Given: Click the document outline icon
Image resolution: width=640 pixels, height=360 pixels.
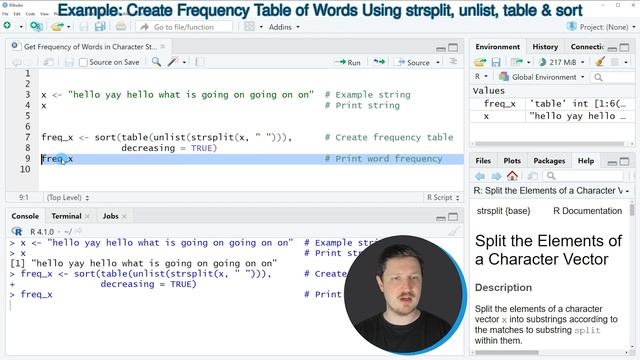Looking at the screenshot, I should [x=453, y=62].
